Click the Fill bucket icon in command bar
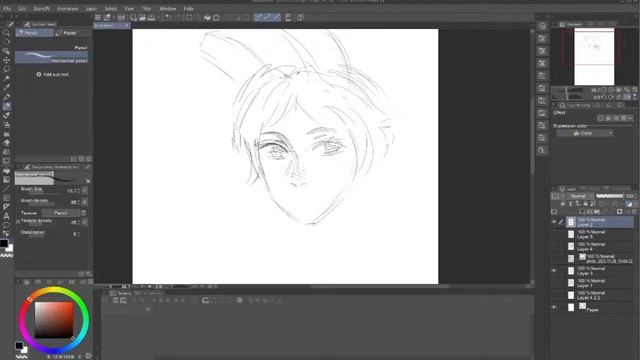Screen dimensions: 640x360 click(x=207, y=18)
